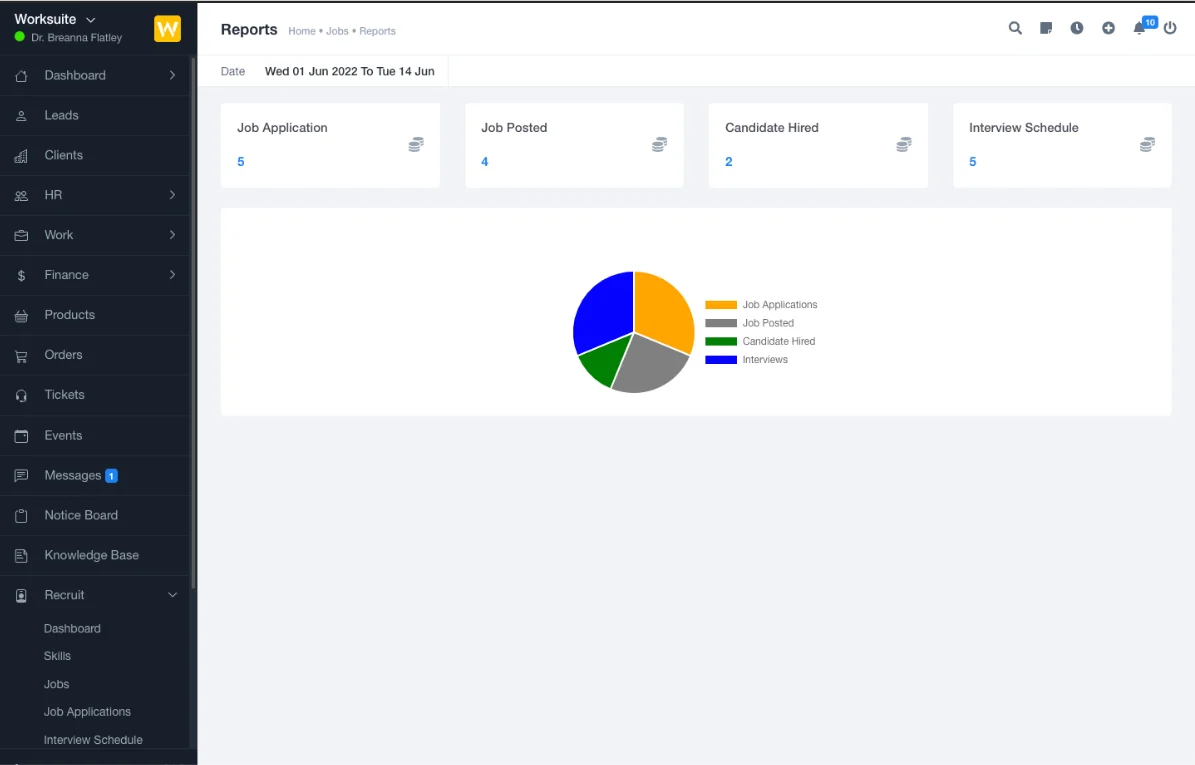Image resolution: width=1195 pixels, height=765 pixels.
Task: Toggle Job Applications legend in chart
Action: pyautogui.click(x=761, y=305)
